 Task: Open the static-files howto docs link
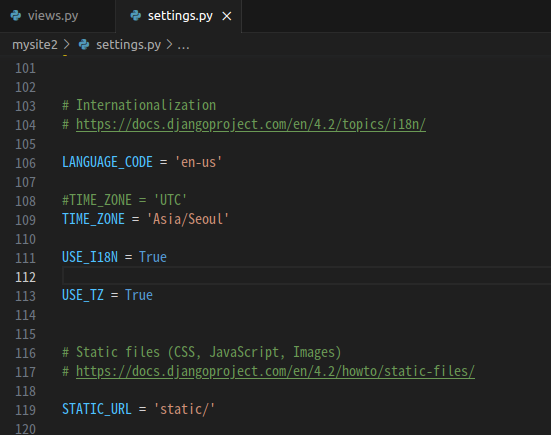(x=275, y=371)
